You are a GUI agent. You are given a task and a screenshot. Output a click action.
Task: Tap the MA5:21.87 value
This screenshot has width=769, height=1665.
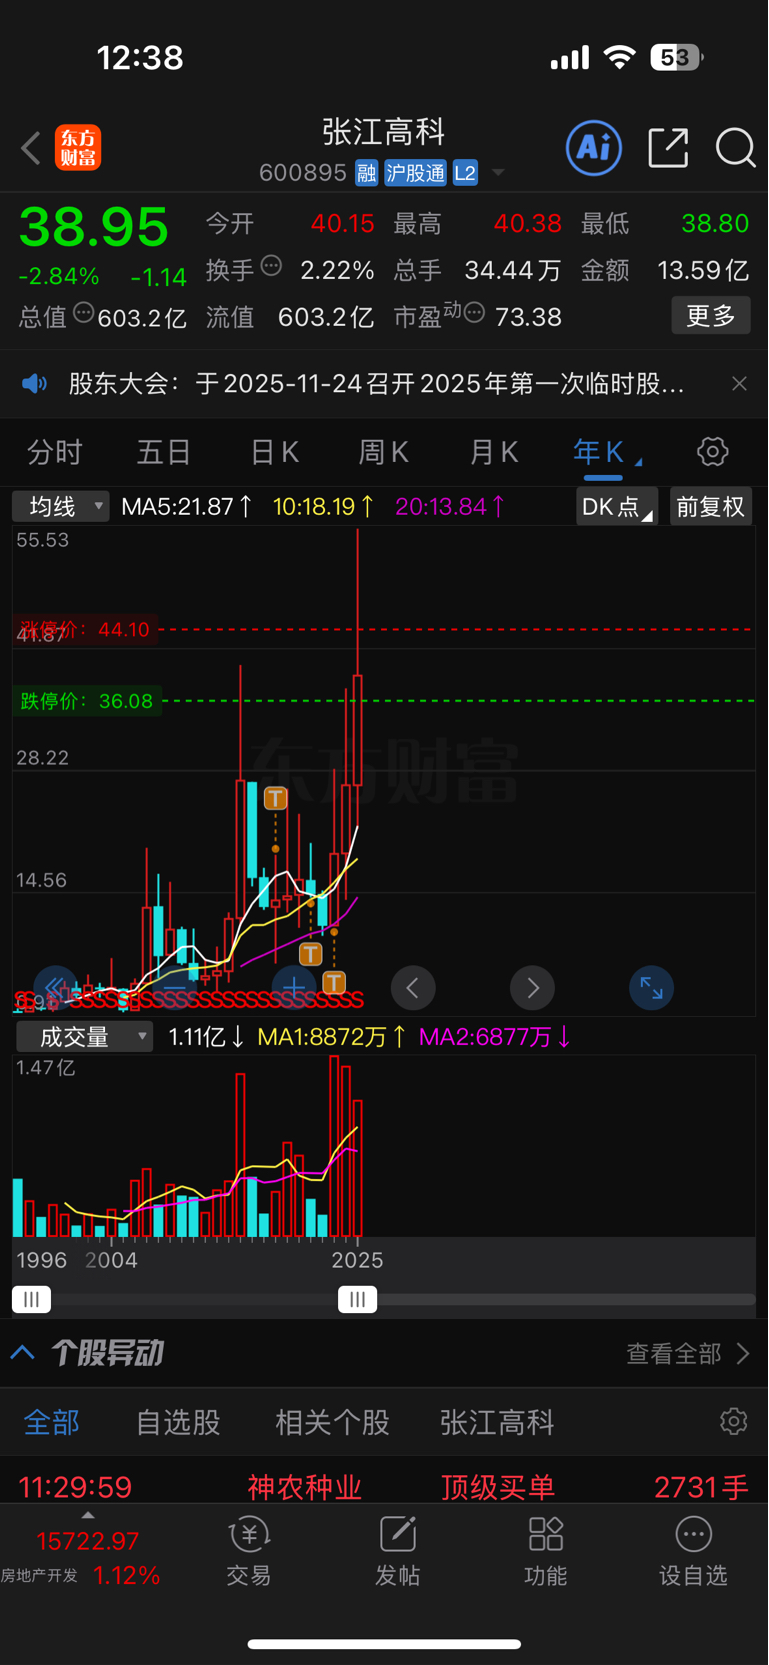tap(186, 507)
